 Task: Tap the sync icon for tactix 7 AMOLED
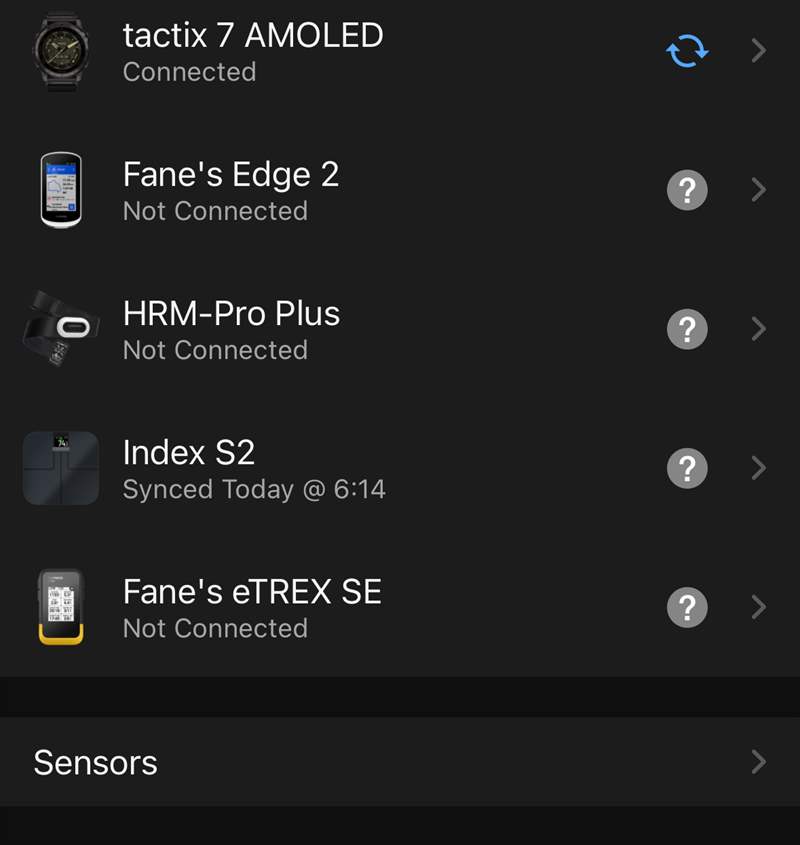687,51
